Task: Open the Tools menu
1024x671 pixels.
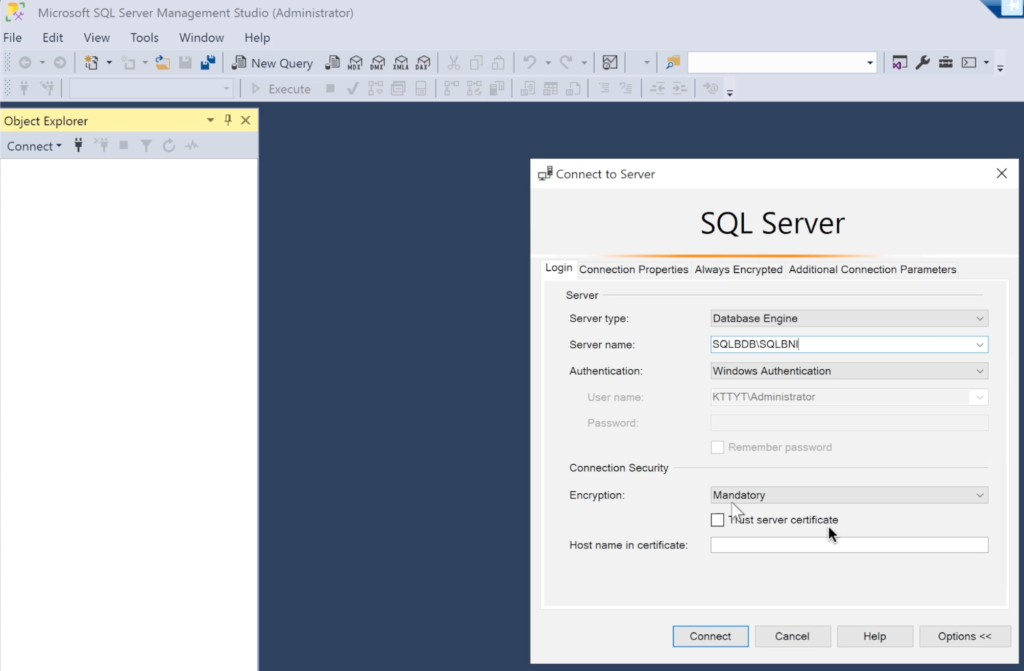Action: pyautogui.click(x=144, y=38)
